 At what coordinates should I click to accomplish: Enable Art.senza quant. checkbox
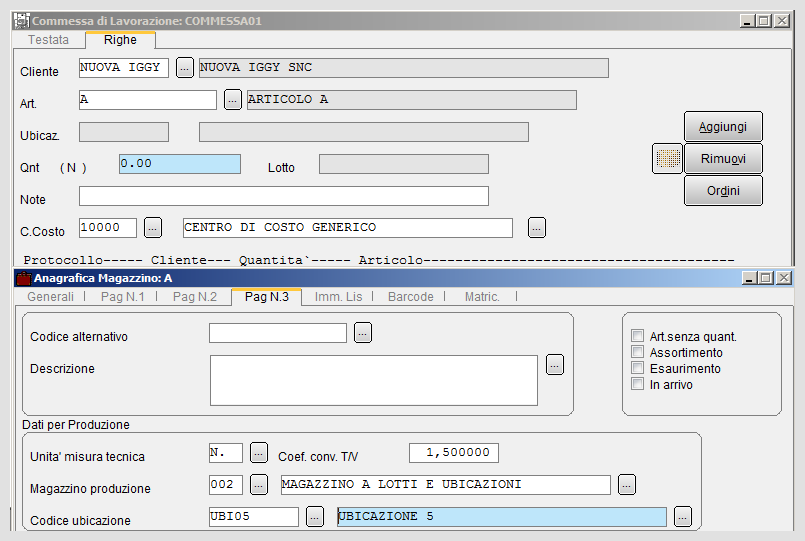click(x=637, y=336)
